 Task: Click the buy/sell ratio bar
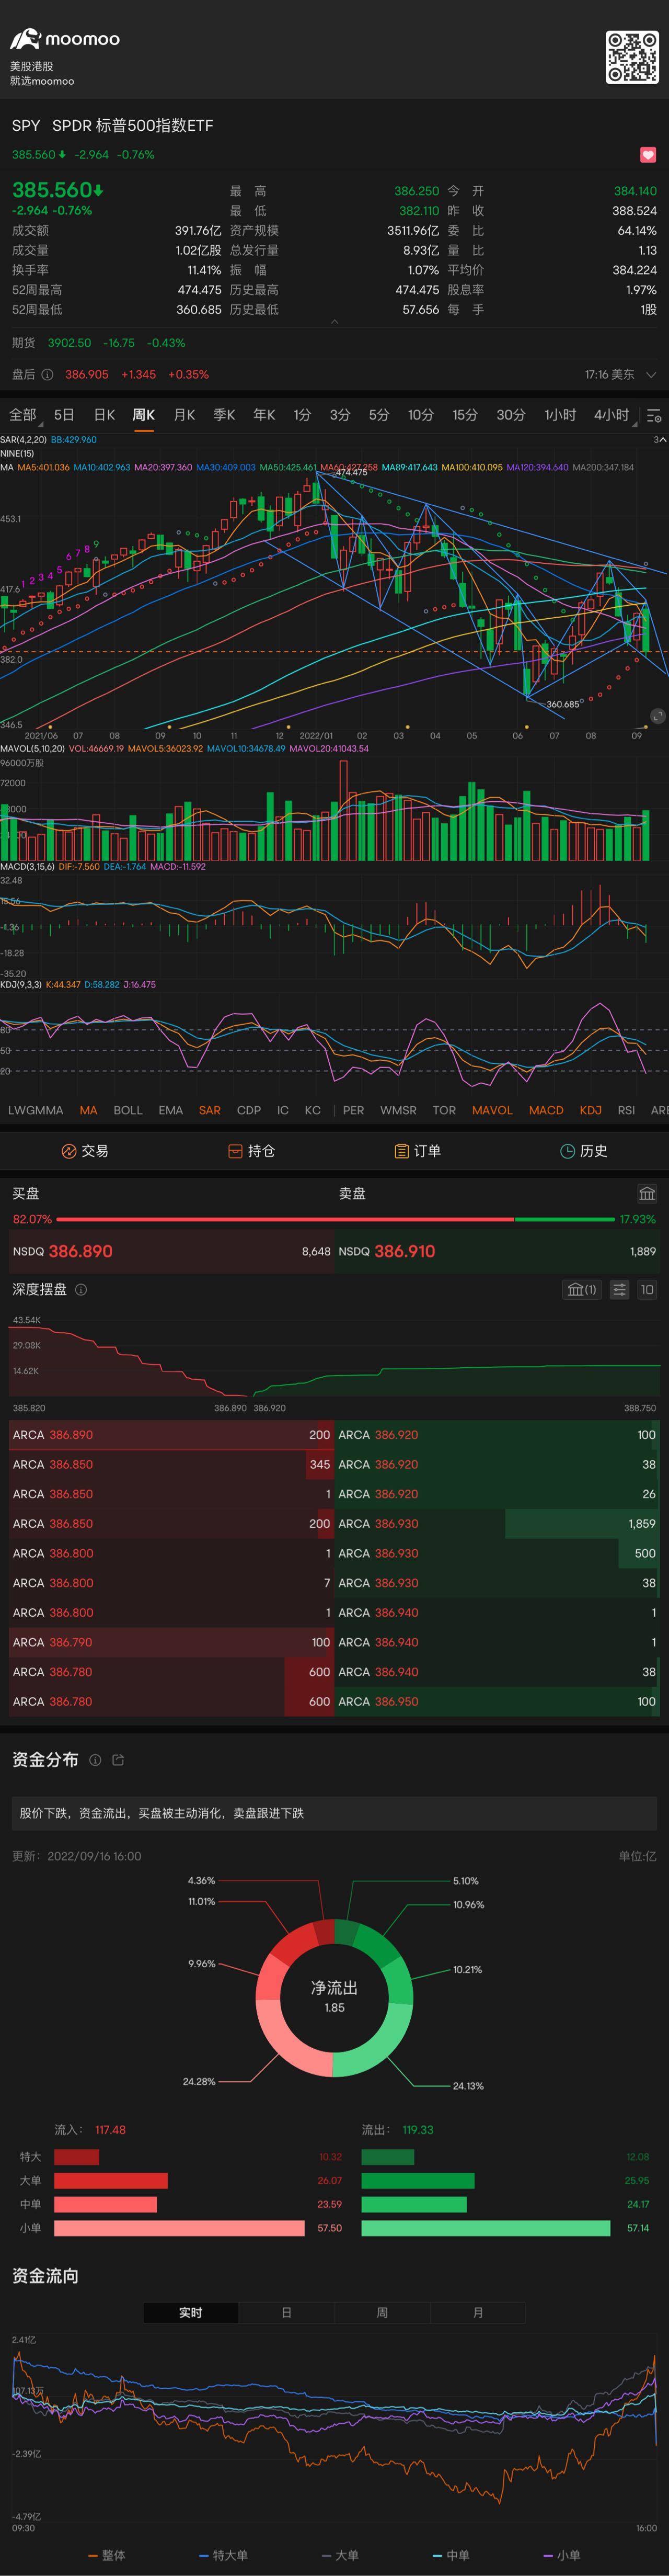pyautogui.click(x=335, y=1219)
